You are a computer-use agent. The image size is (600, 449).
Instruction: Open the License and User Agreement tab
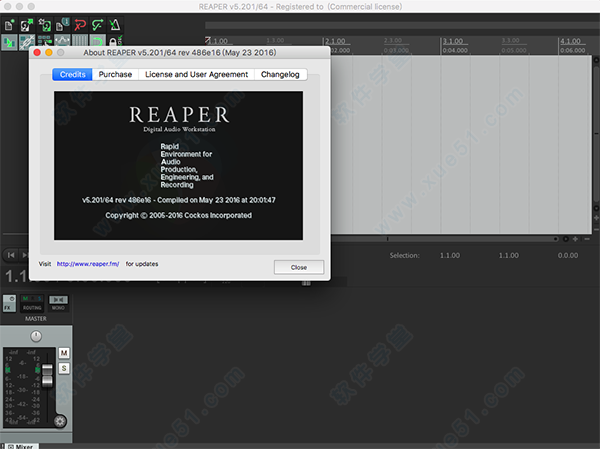click(196, 74)
